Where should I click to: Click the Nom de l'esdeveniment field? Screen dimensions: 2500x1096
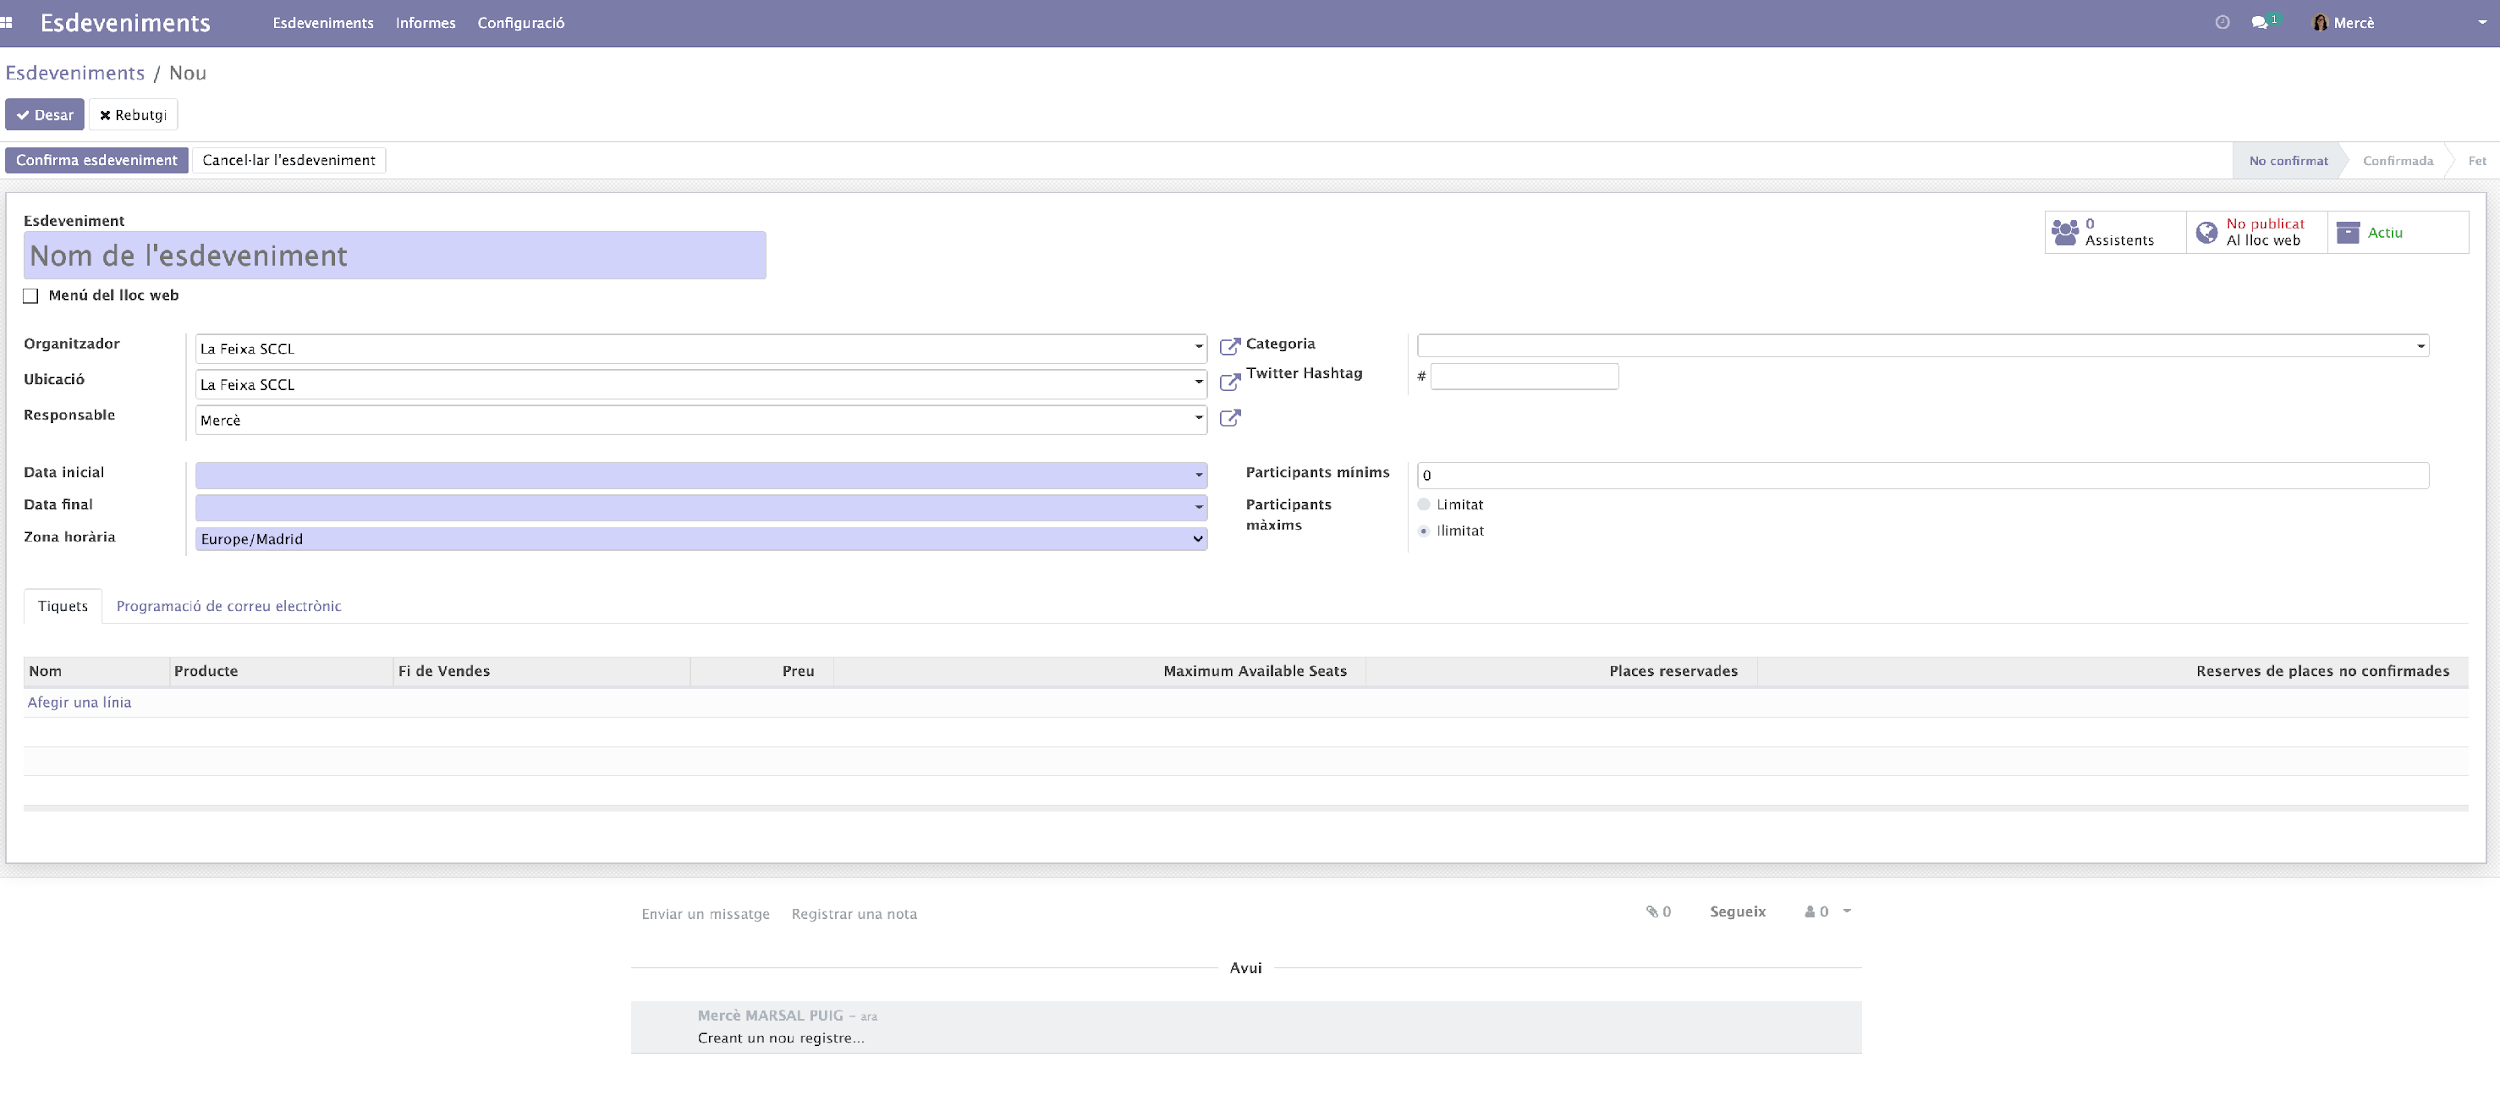[x=394, y=256]
